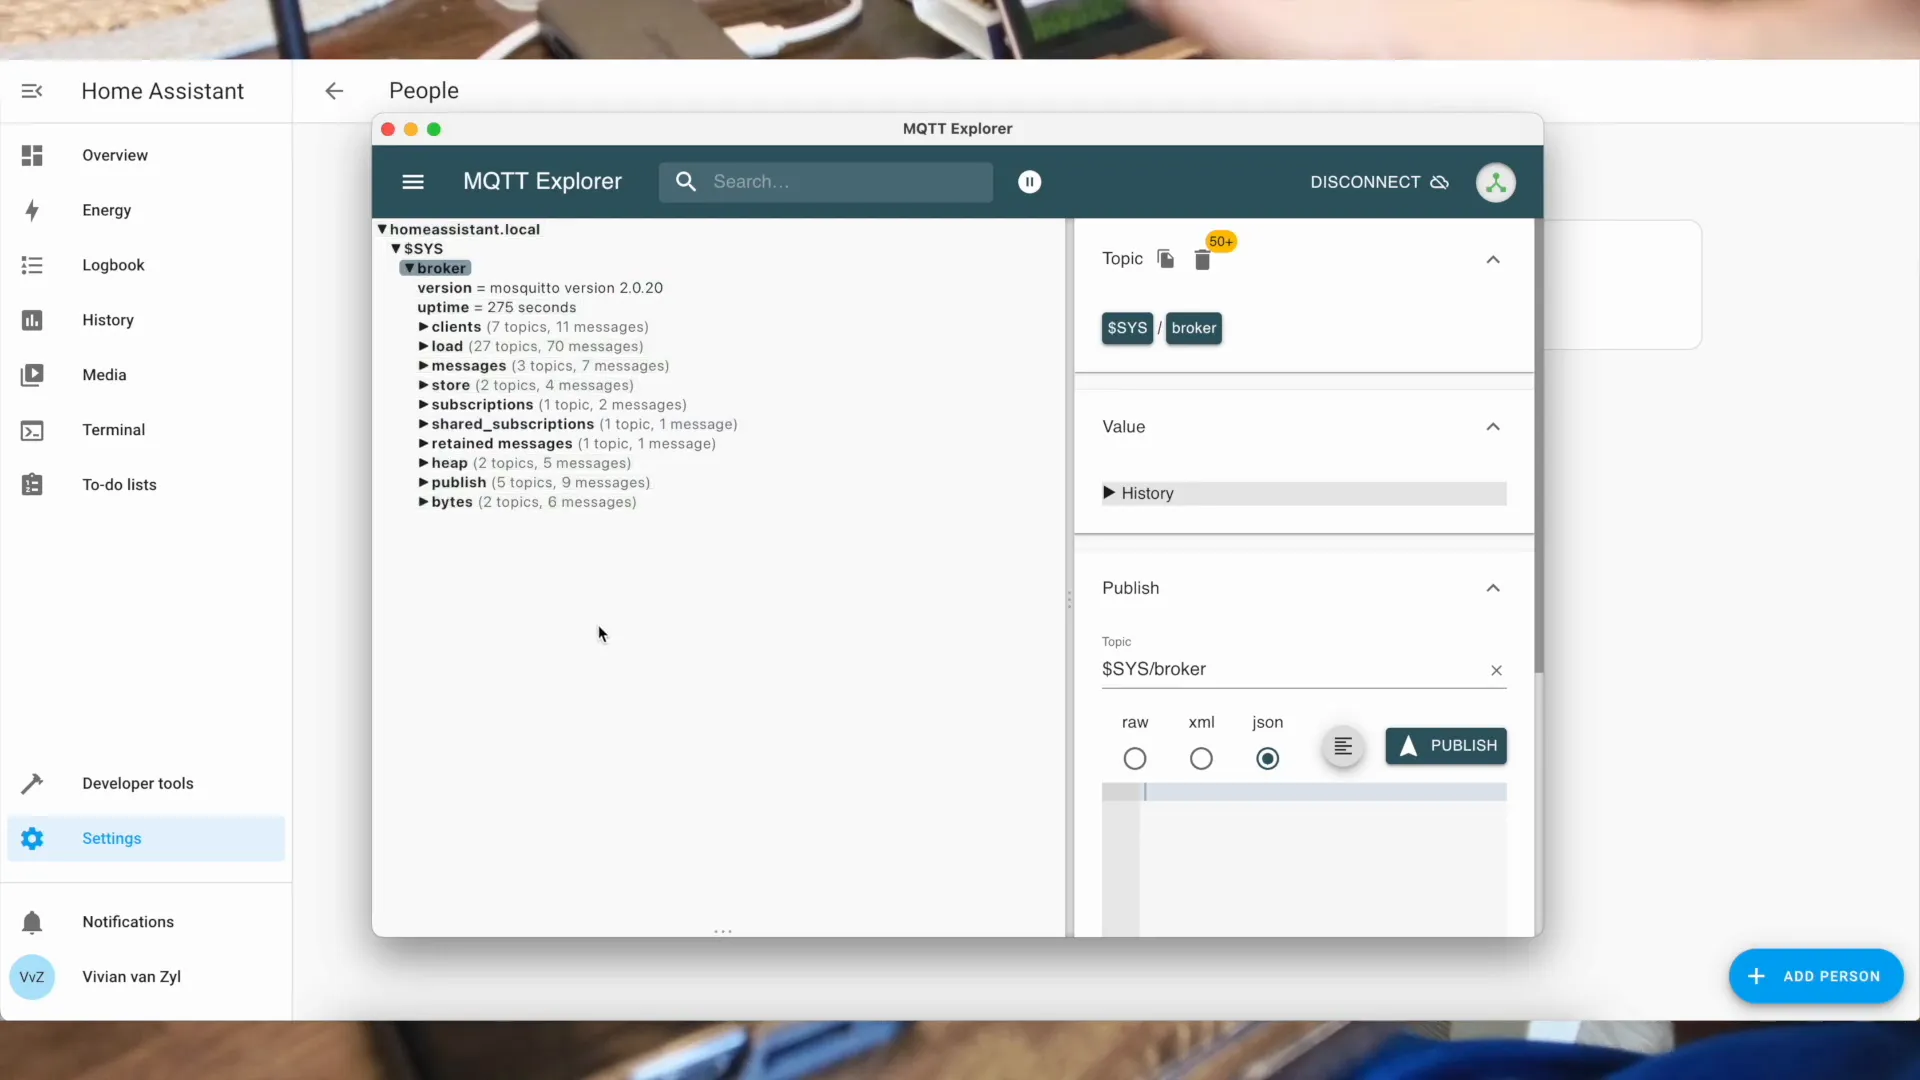Expand the shared_subscriptions topic node
Viewport: 1920px width, 1080px height.
tap(423, 424)
